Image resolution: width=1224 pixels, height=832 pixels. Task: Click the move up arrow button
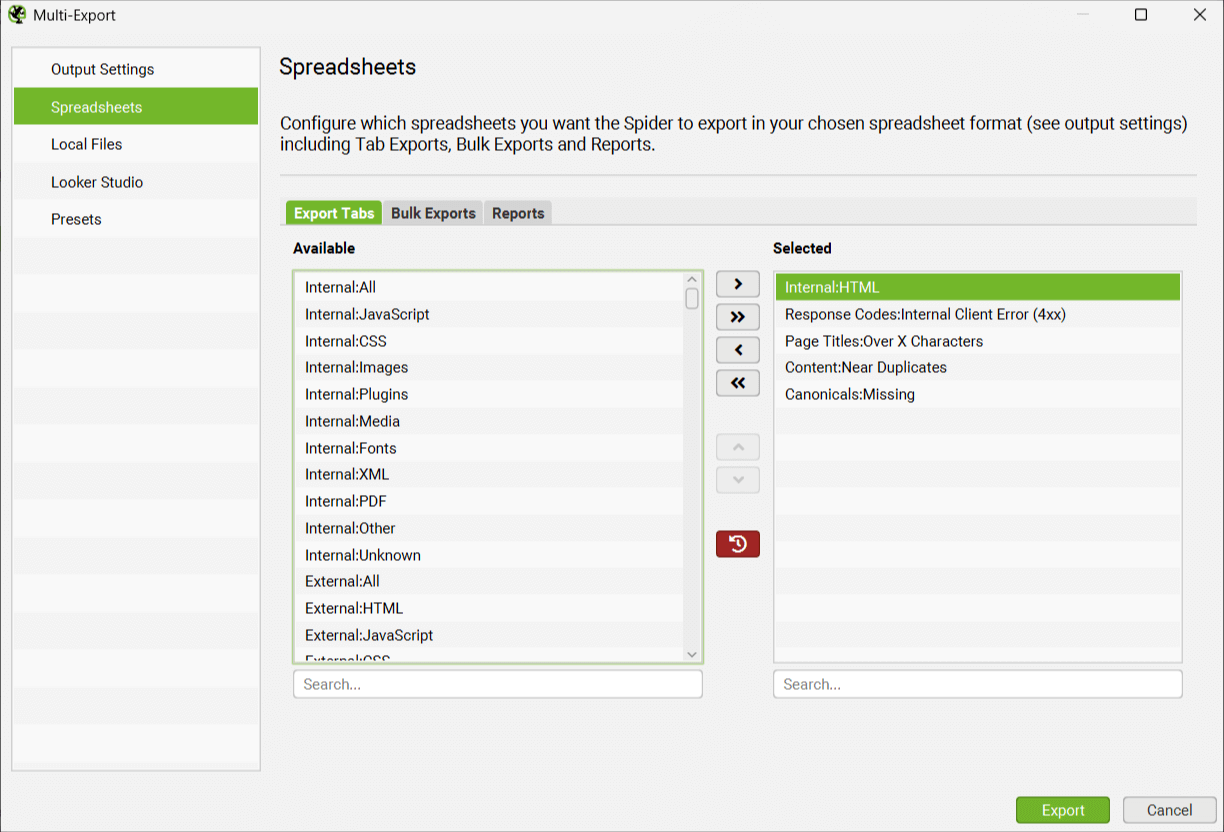[x=738, y=447]
